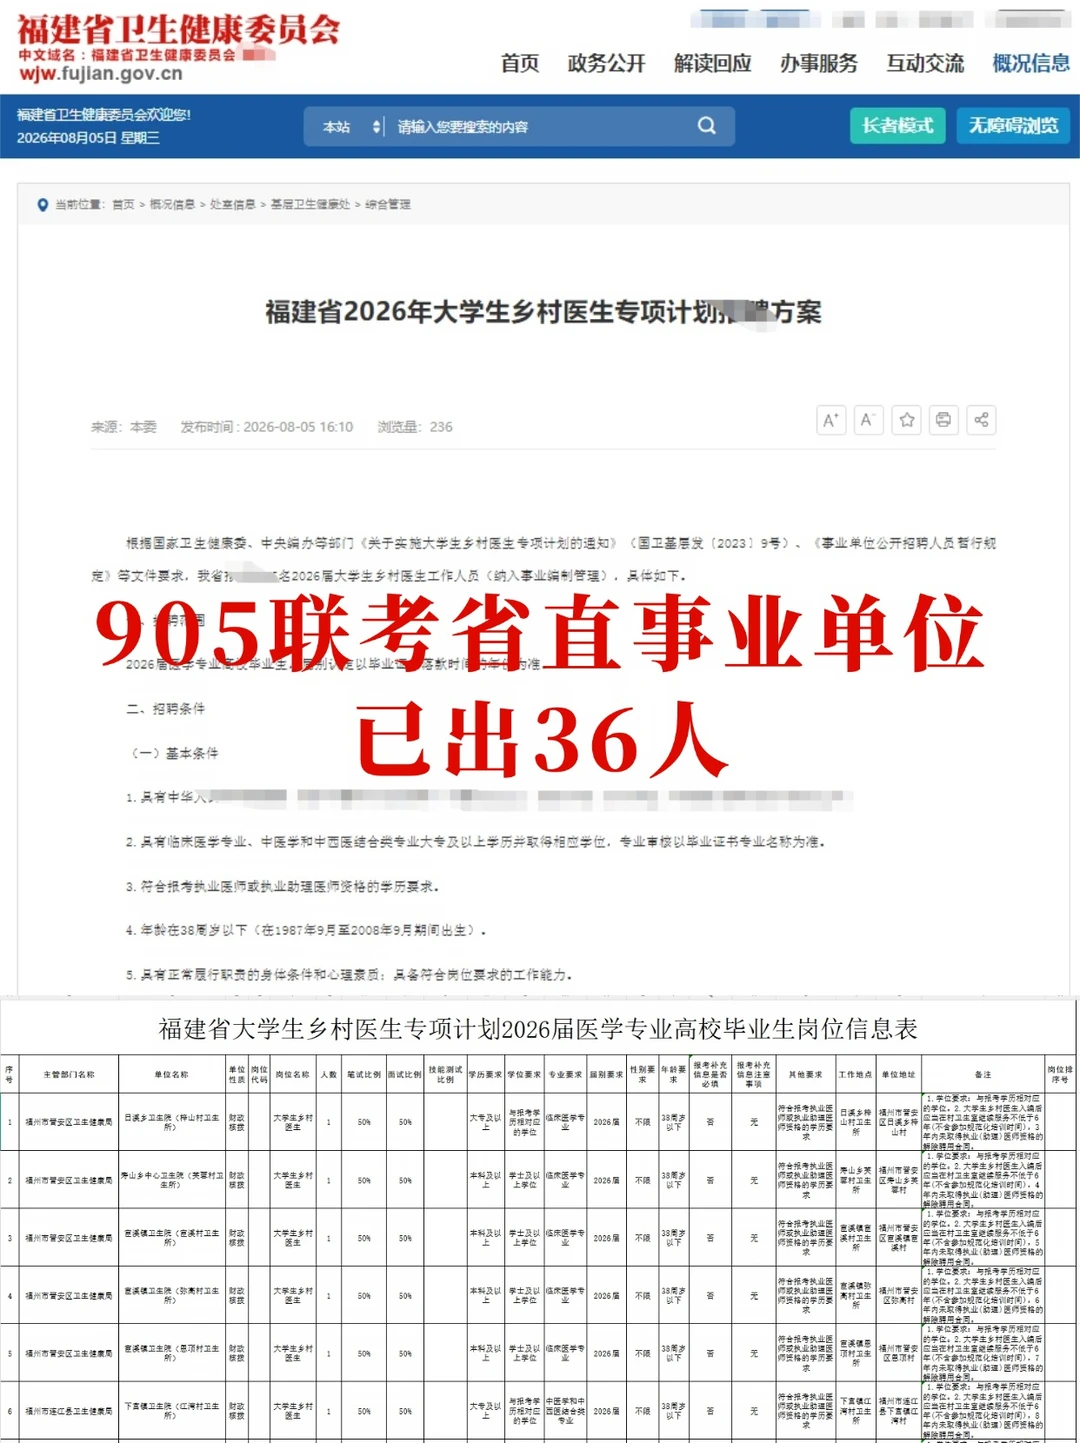Click 福州市晋安区卫生健康局 in row 1
The height and width of the screenshot is (1443, 1080).
click(69, 1122)
